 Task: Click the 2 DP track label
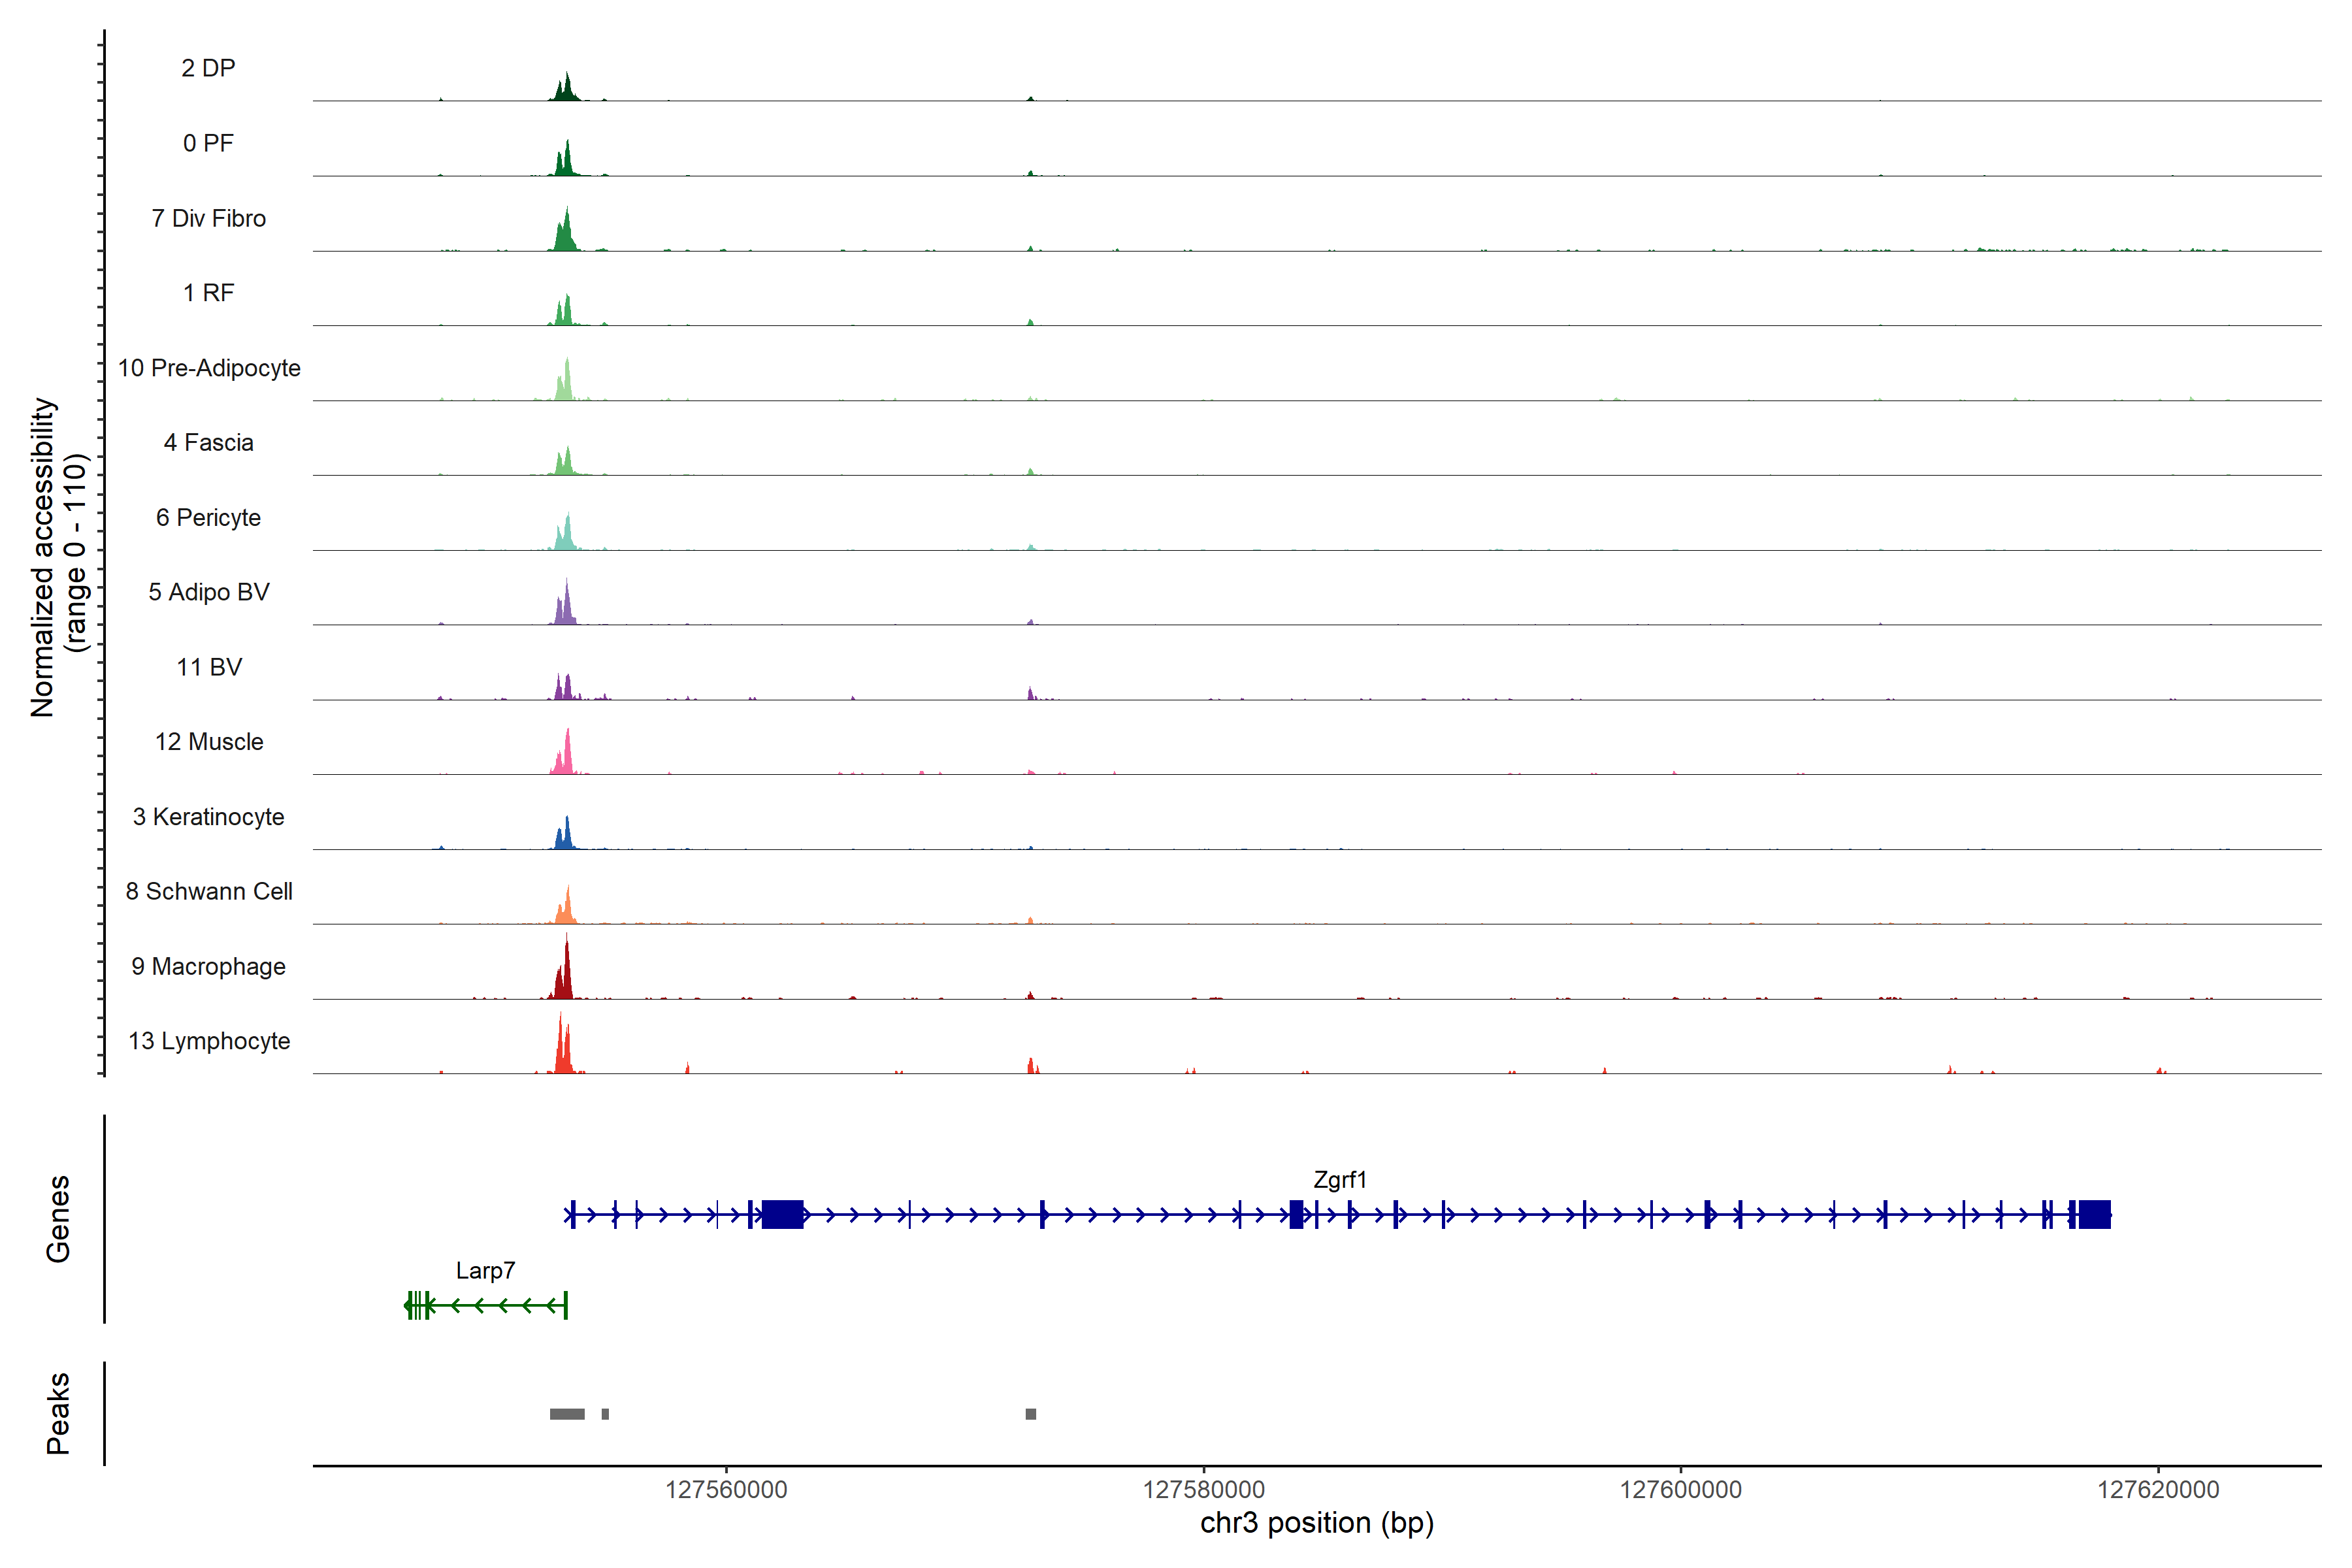tap(208, 68)
